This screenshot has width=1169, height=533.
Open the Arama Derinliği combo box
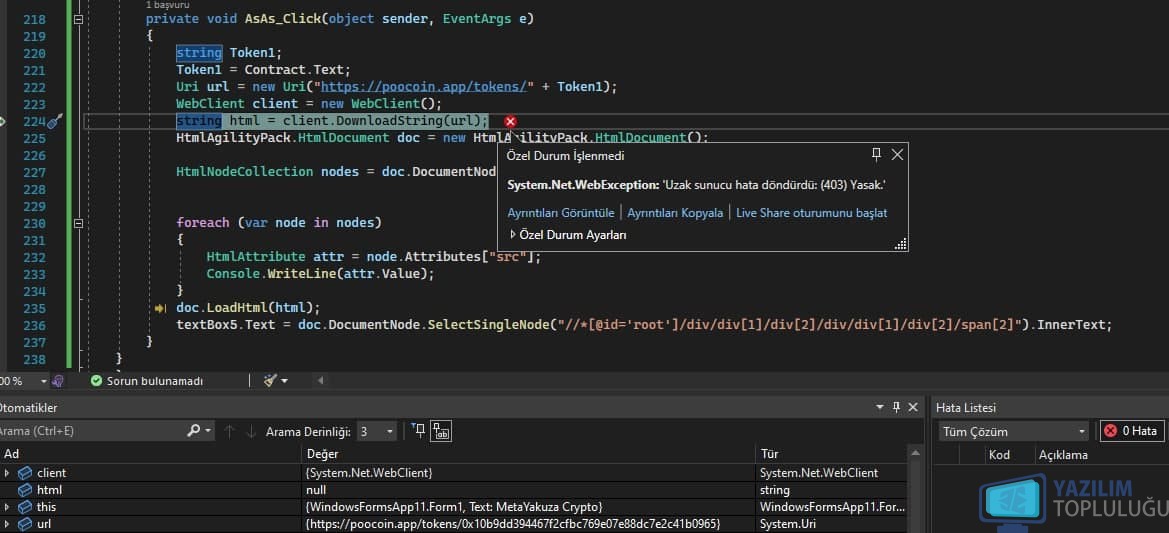tap(376, 432)
